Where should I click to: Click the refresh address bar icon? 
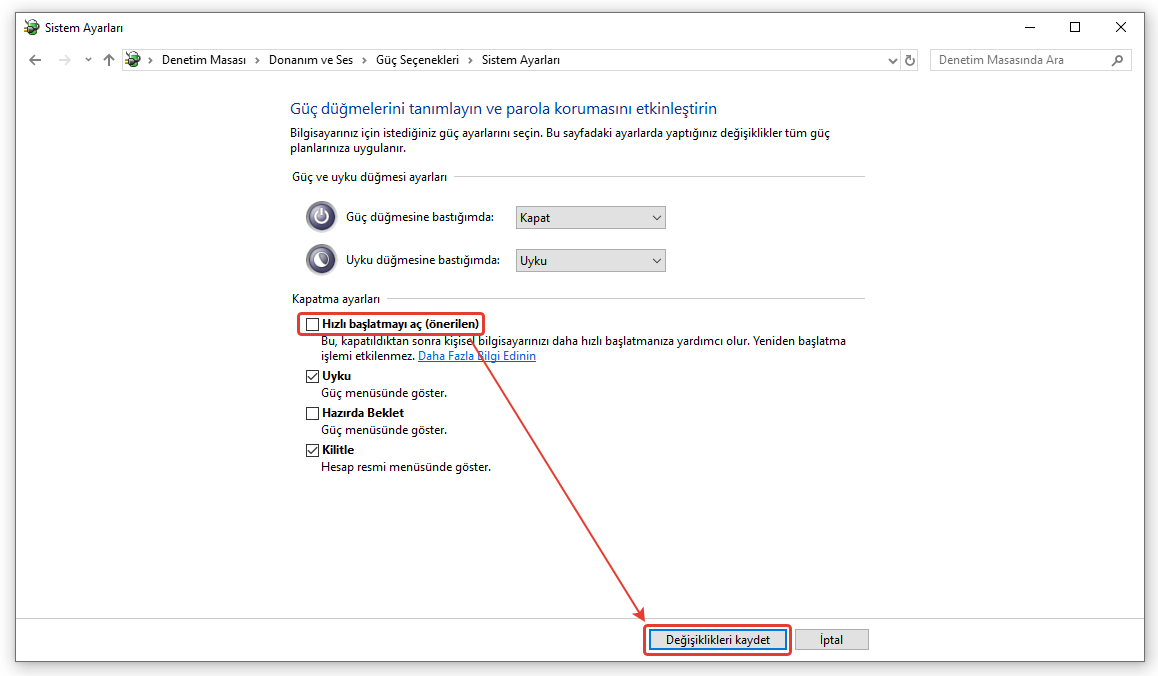coord(910,60)
